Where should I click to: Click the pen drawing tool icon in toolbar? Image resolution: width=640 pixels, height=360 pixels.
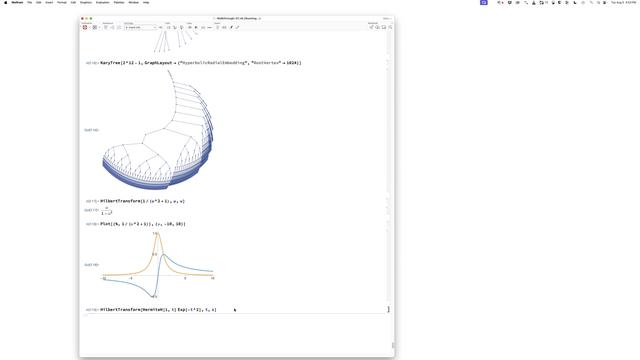point(231,27)
